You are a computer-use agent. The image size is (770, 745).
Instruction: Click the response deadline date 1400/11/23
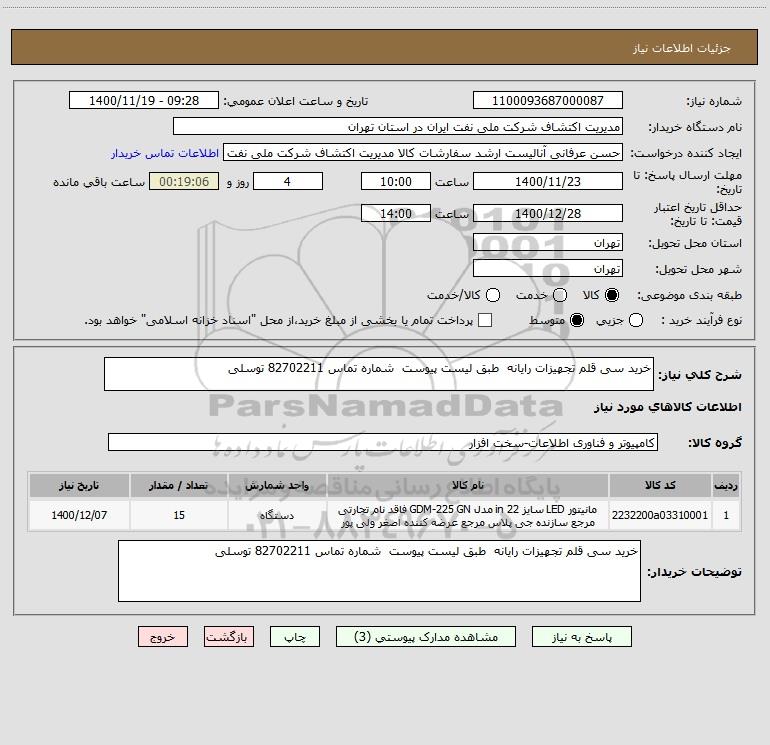click(548, 181)
